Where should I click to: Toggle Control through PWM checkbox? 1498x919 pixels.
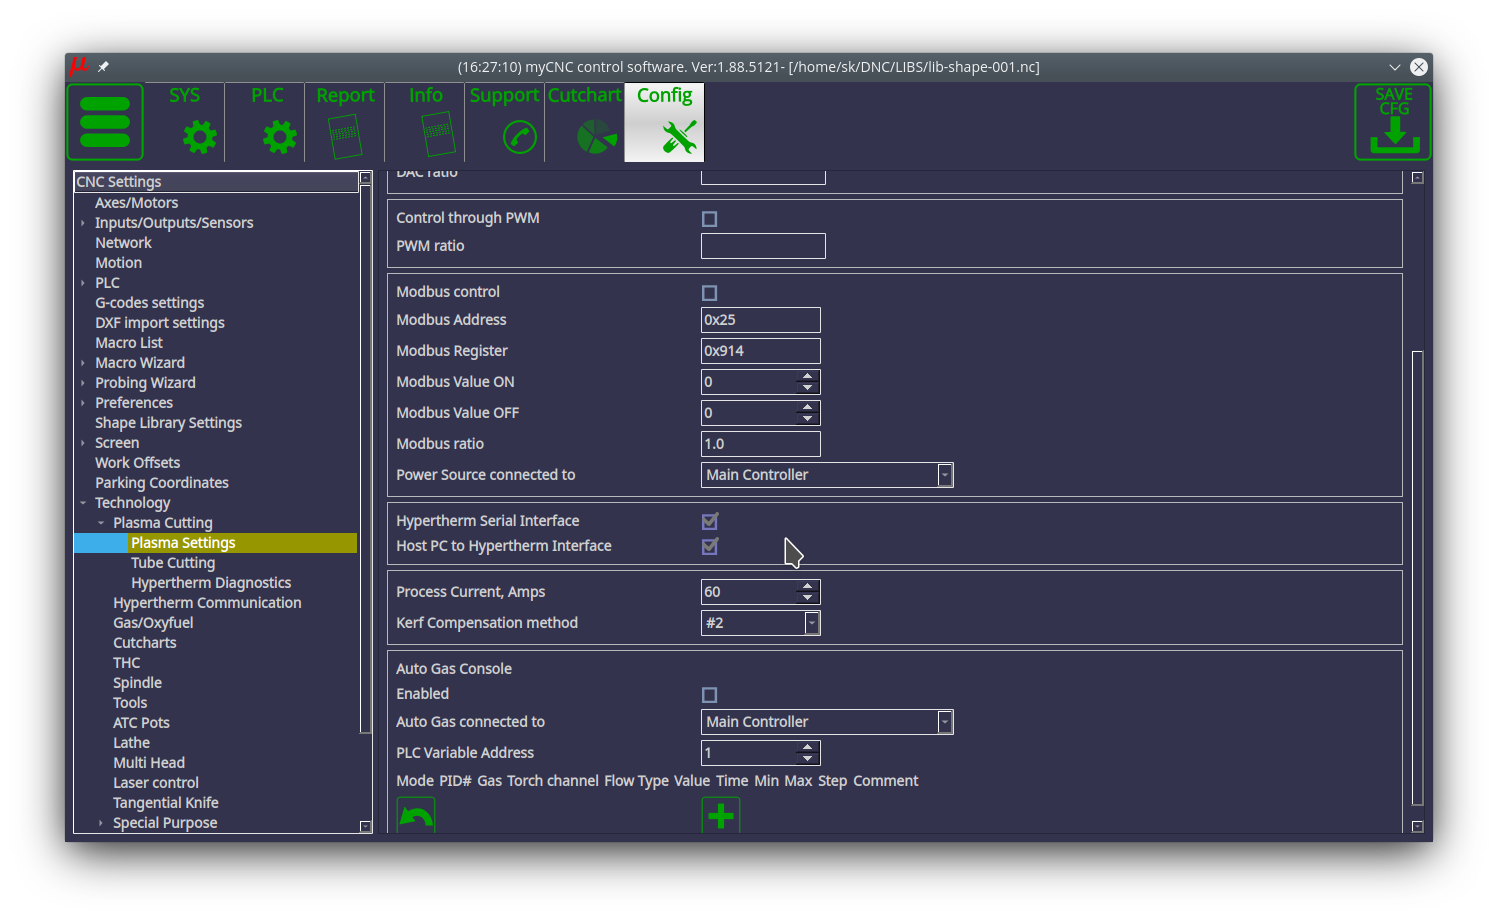coord(710,219)
